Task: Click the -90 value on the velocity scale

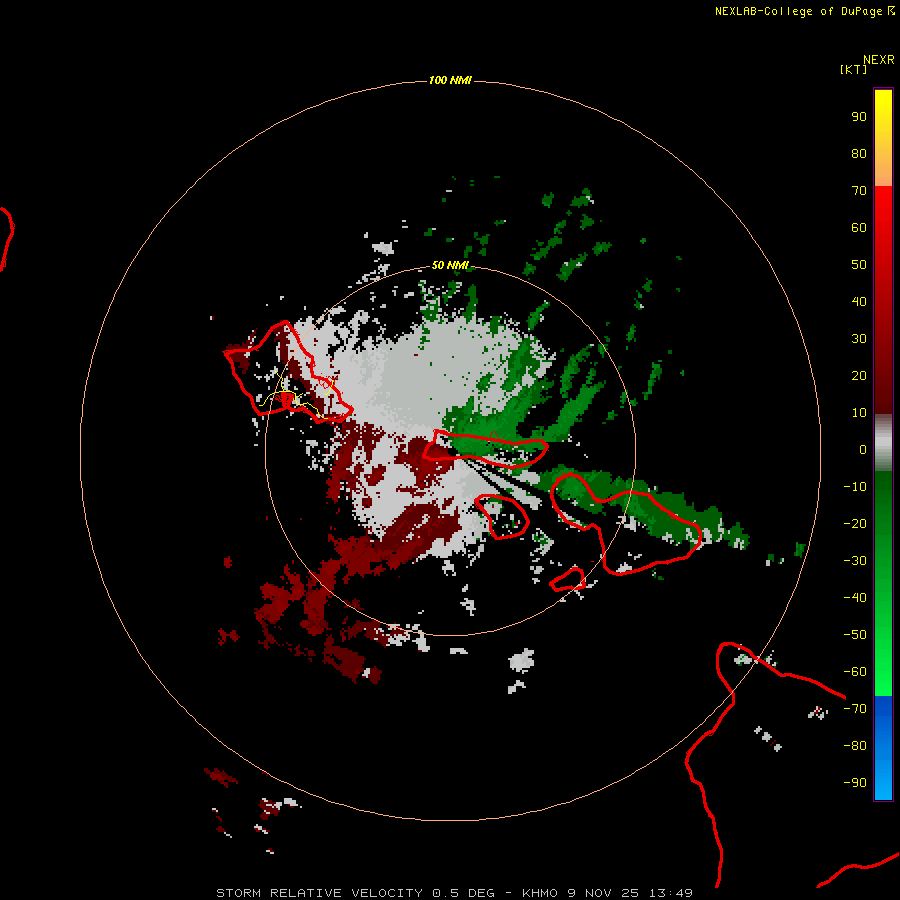Action: click(x=855, y=783)
